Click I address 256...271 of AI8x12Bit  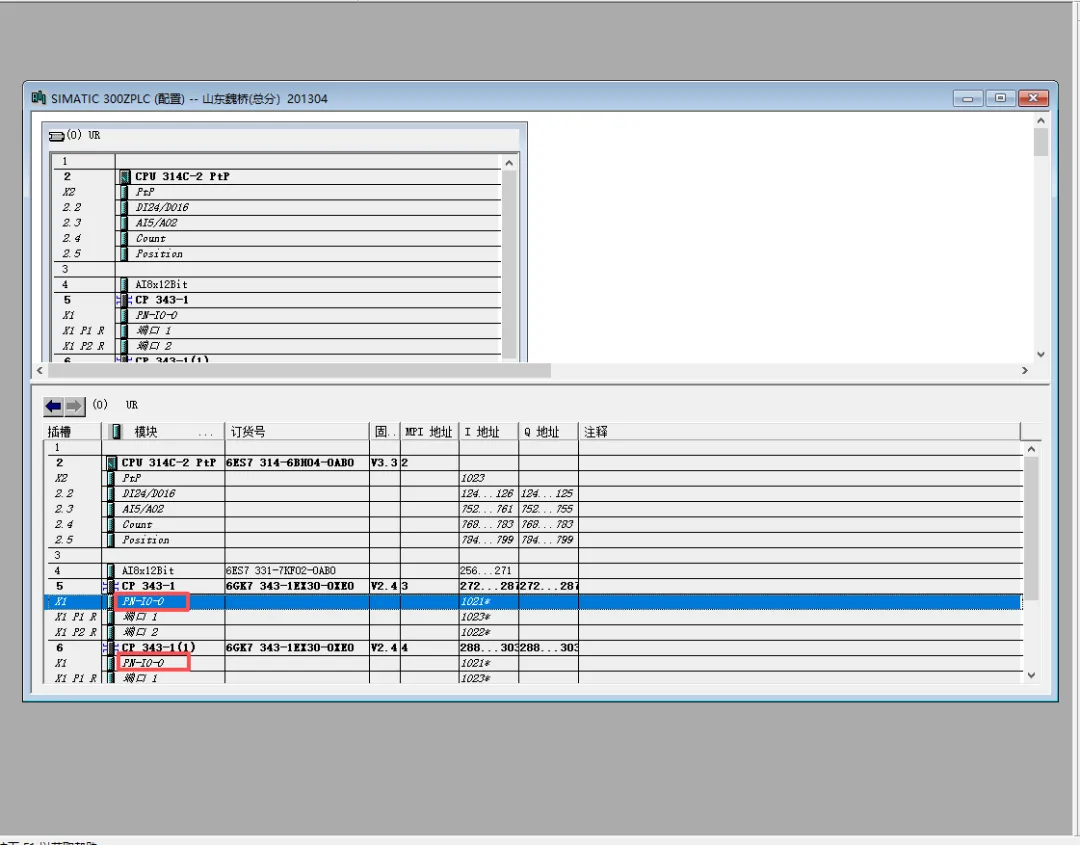[x=486, y=570]
